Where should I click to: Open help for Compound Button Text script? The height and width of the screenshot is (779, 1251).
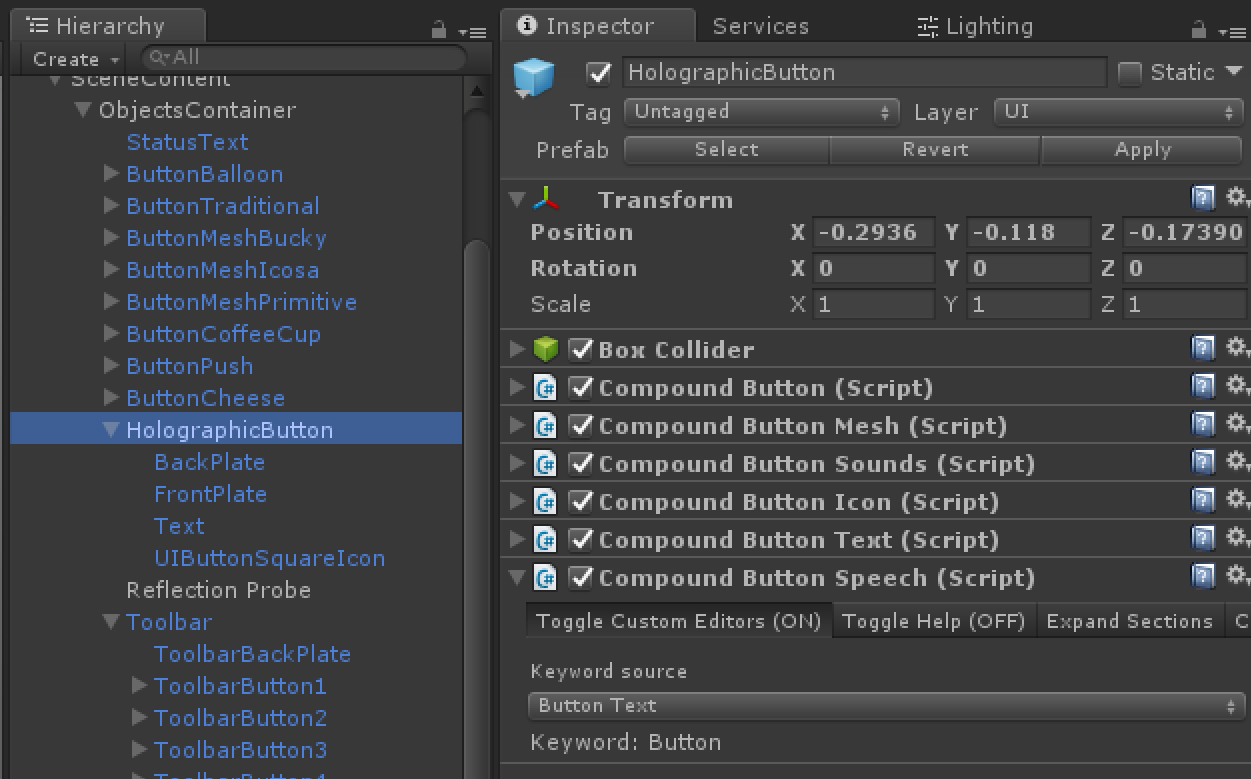click(x=1203, y=538)
